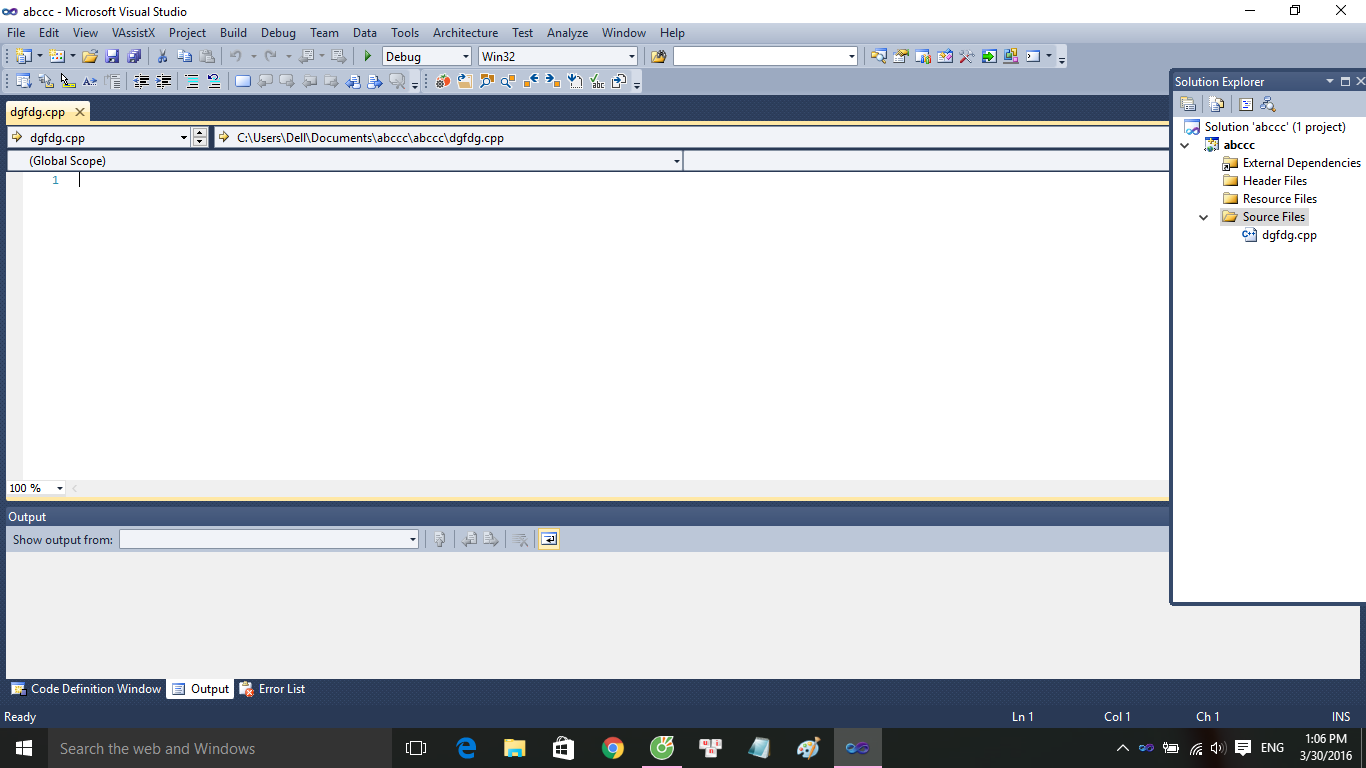Uncomment selected lines icon
Screen dimensions: 1366x768
[214, 82]
